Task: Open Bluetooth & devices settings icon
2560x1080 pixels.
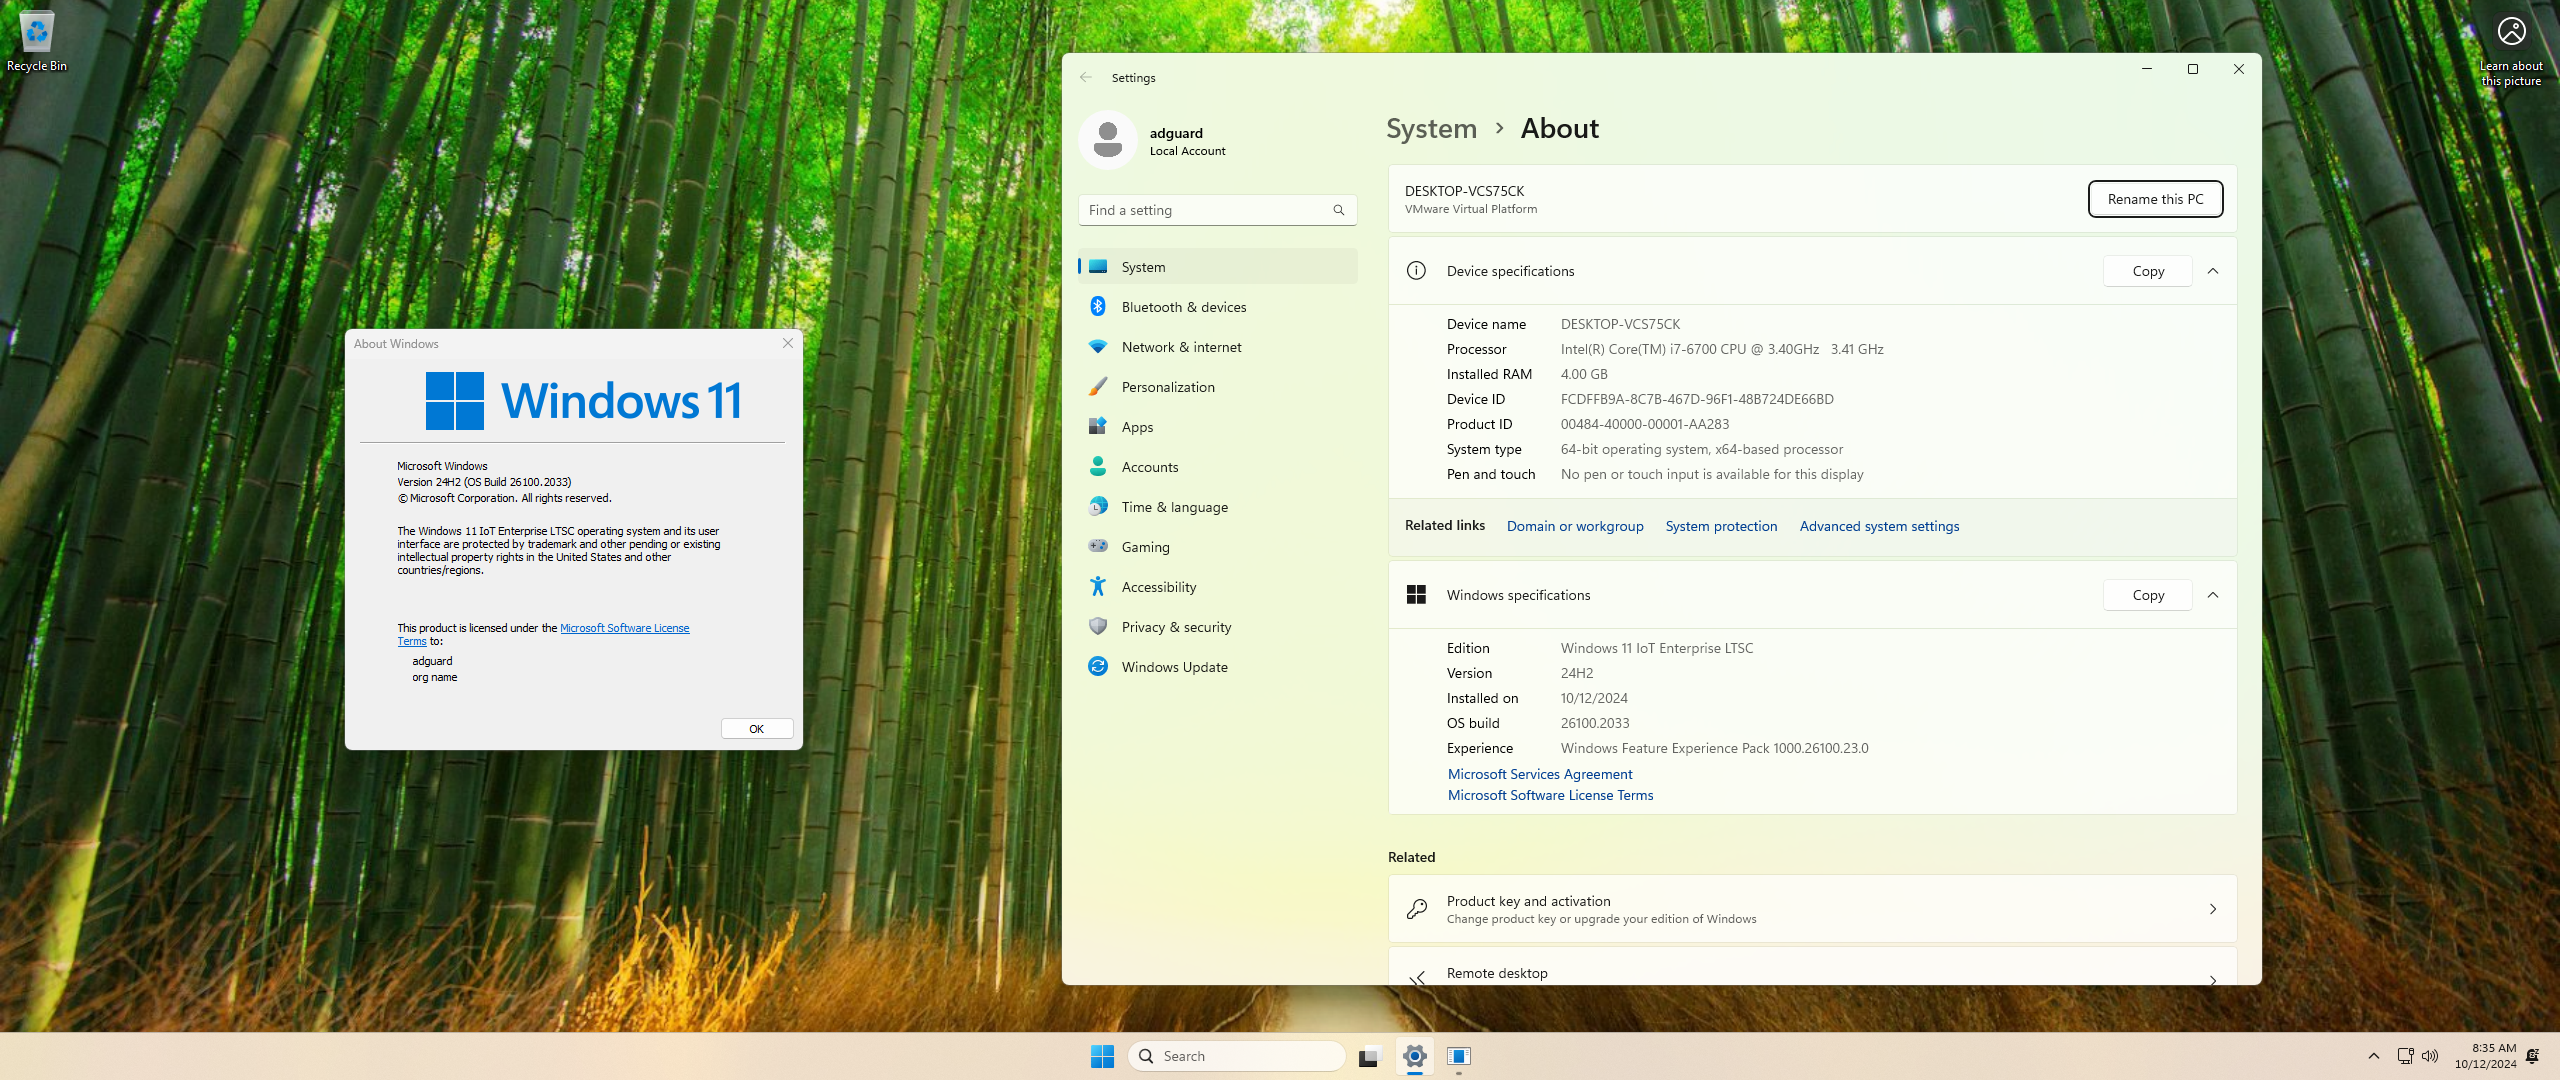Action: 1098,307
